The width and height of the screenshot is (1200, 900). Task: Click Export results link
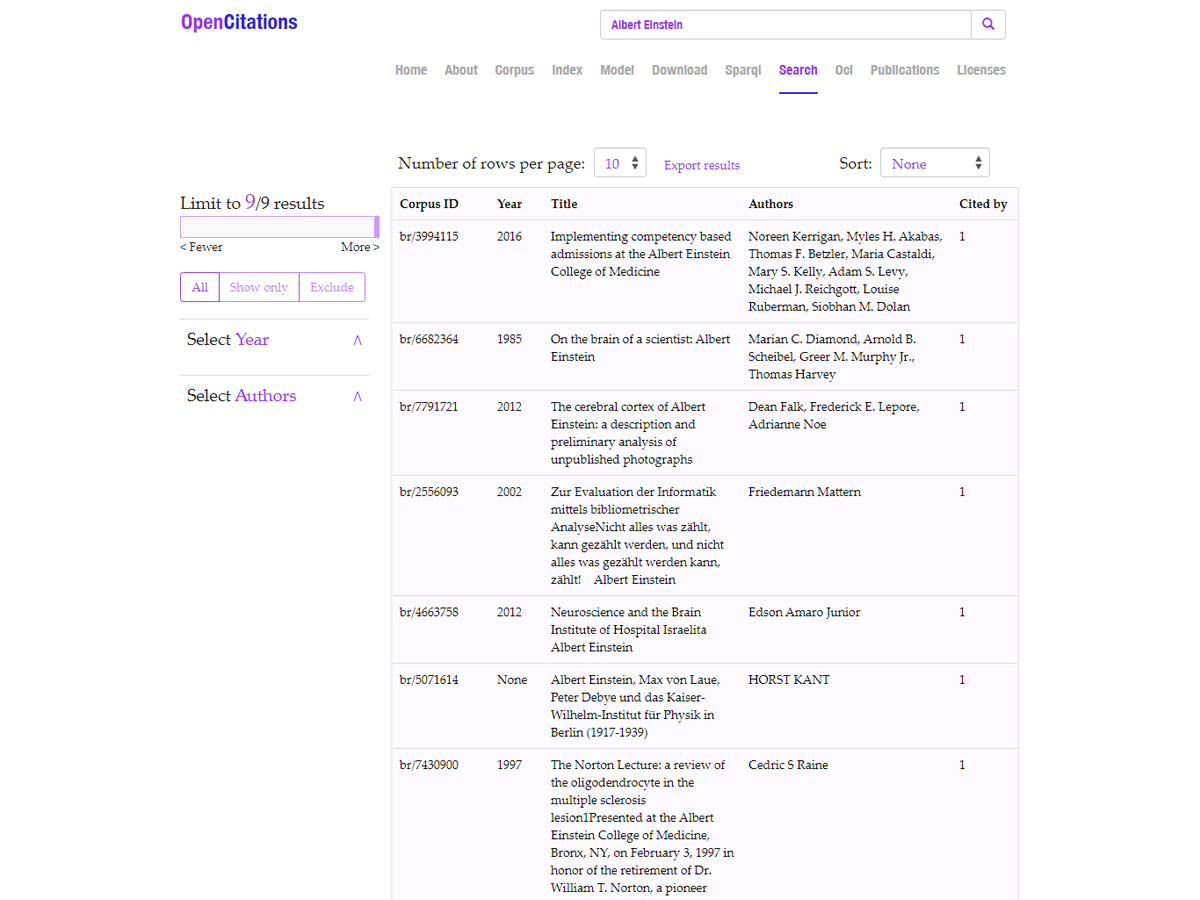(702, 165)
